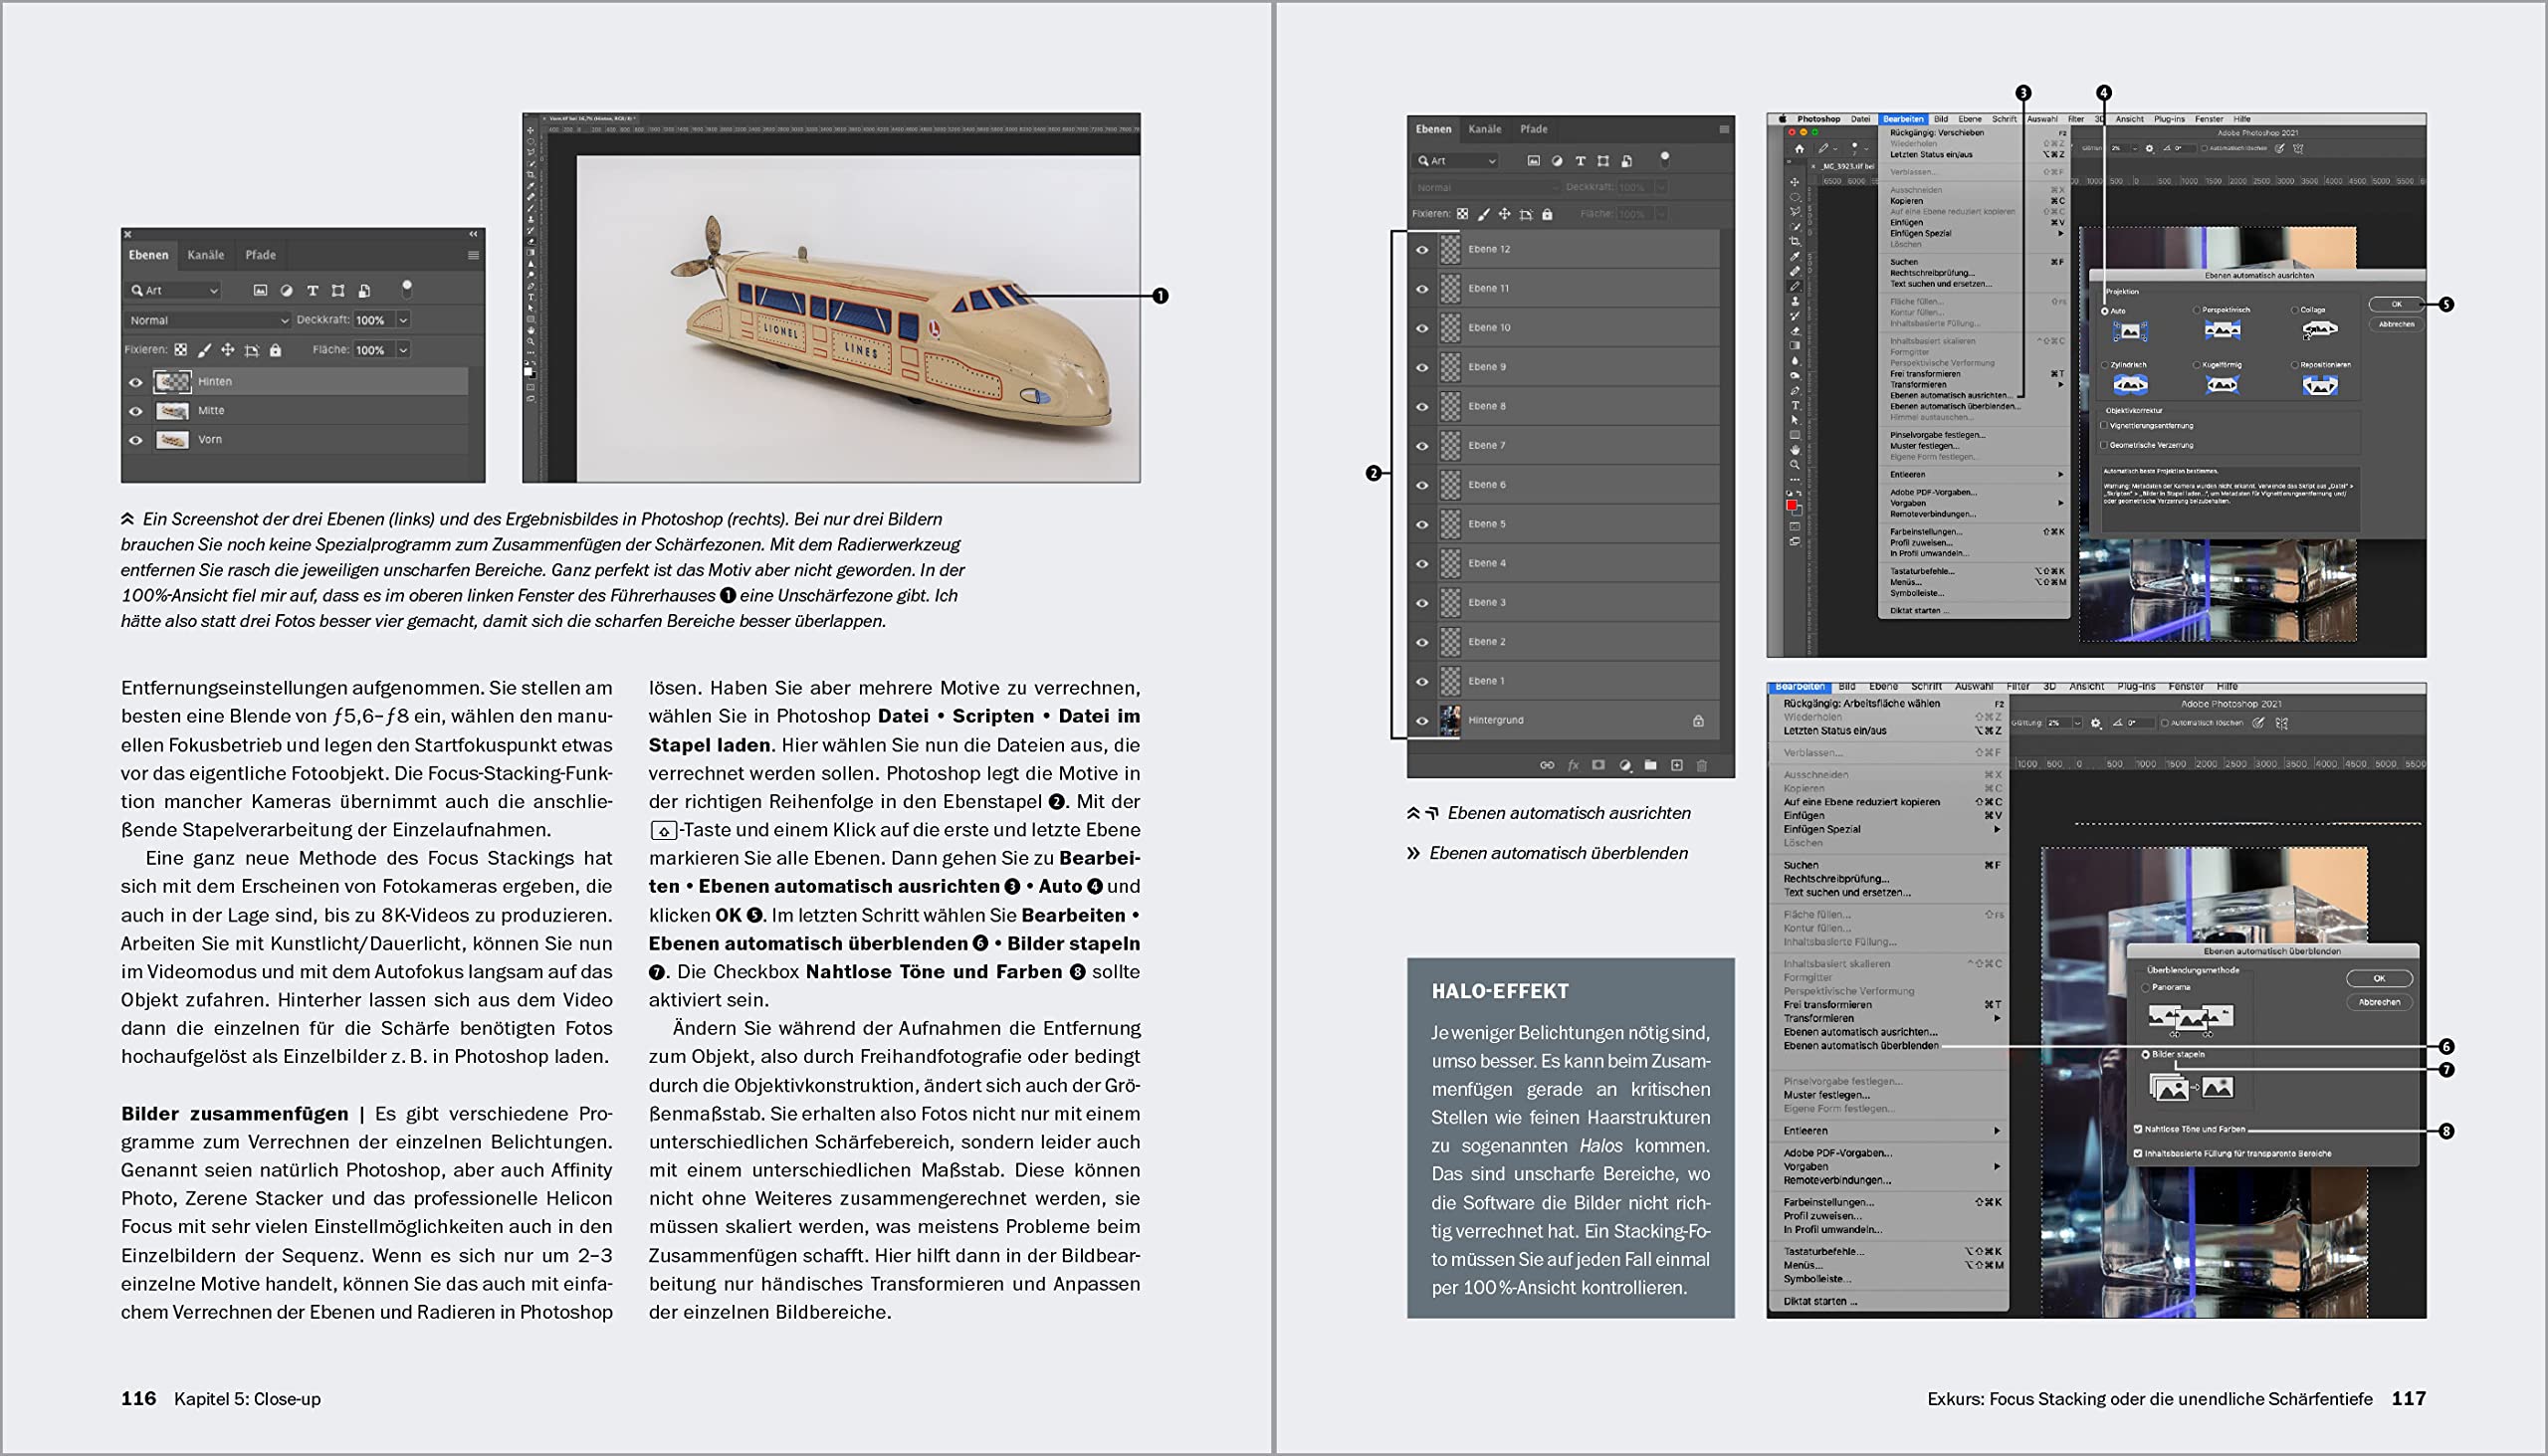Add a layer mask in the Ebene 12 panel
Screen dimensions: 2548x1456
(x=1598, y=765)
